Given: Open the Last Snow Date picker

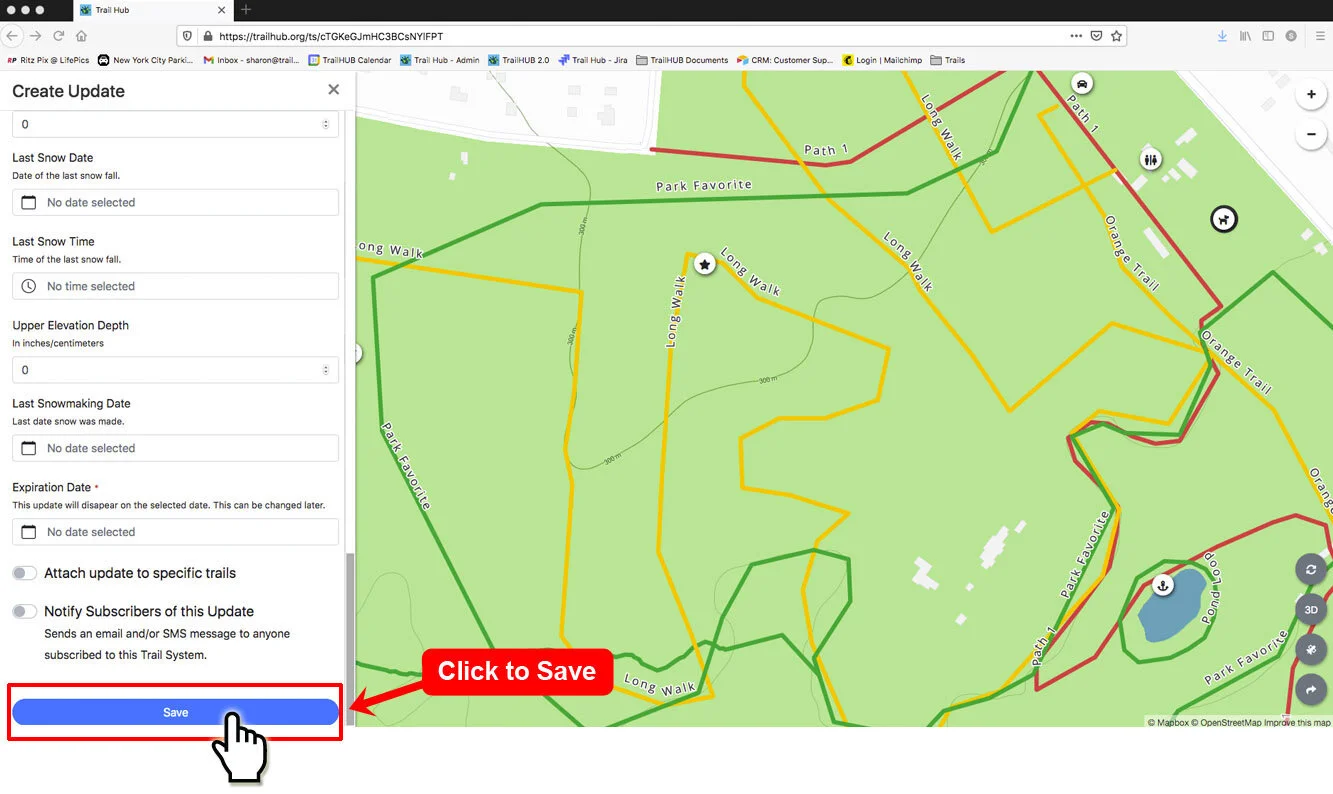Looking at the screenshot, I should [175, 202].
